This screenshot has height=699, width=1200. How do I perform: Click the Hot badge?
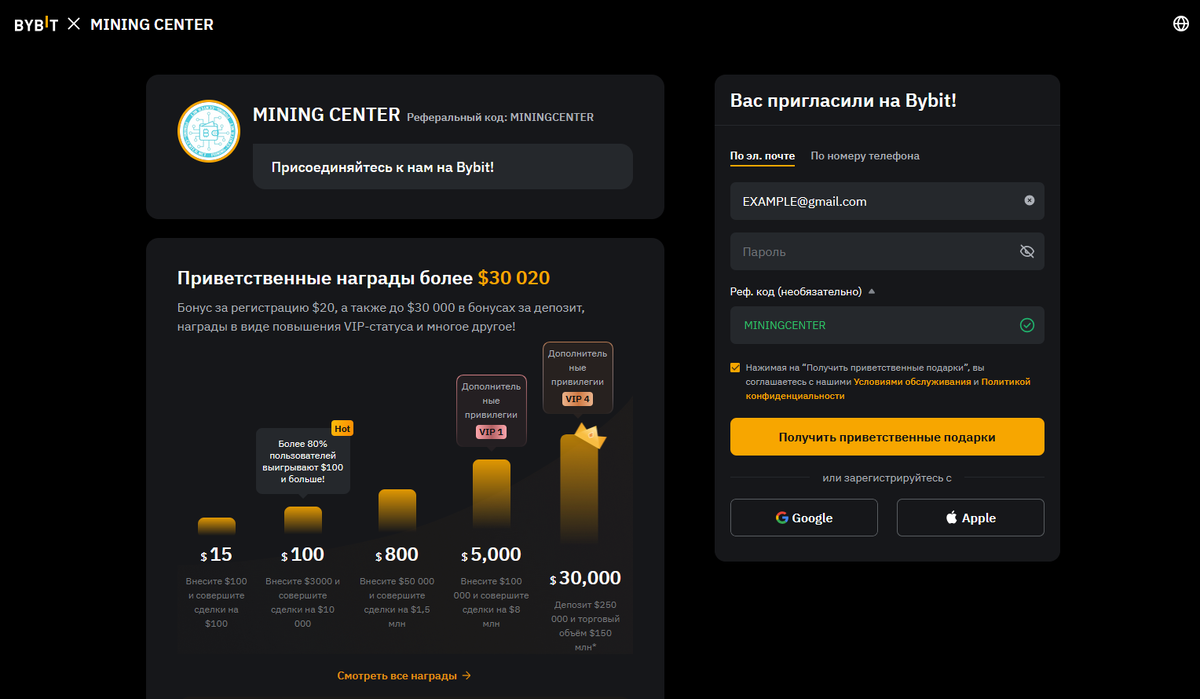(343, 429)
